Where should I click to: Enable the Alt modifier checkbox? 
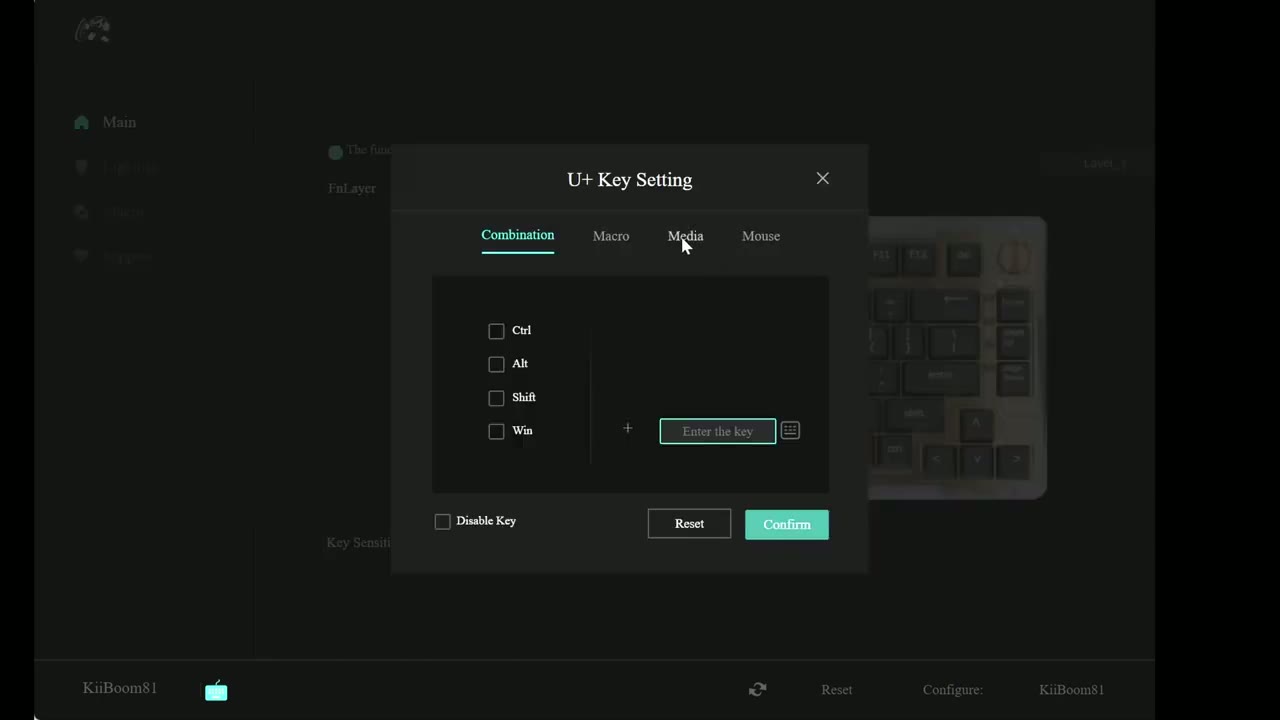coord(496,364)
